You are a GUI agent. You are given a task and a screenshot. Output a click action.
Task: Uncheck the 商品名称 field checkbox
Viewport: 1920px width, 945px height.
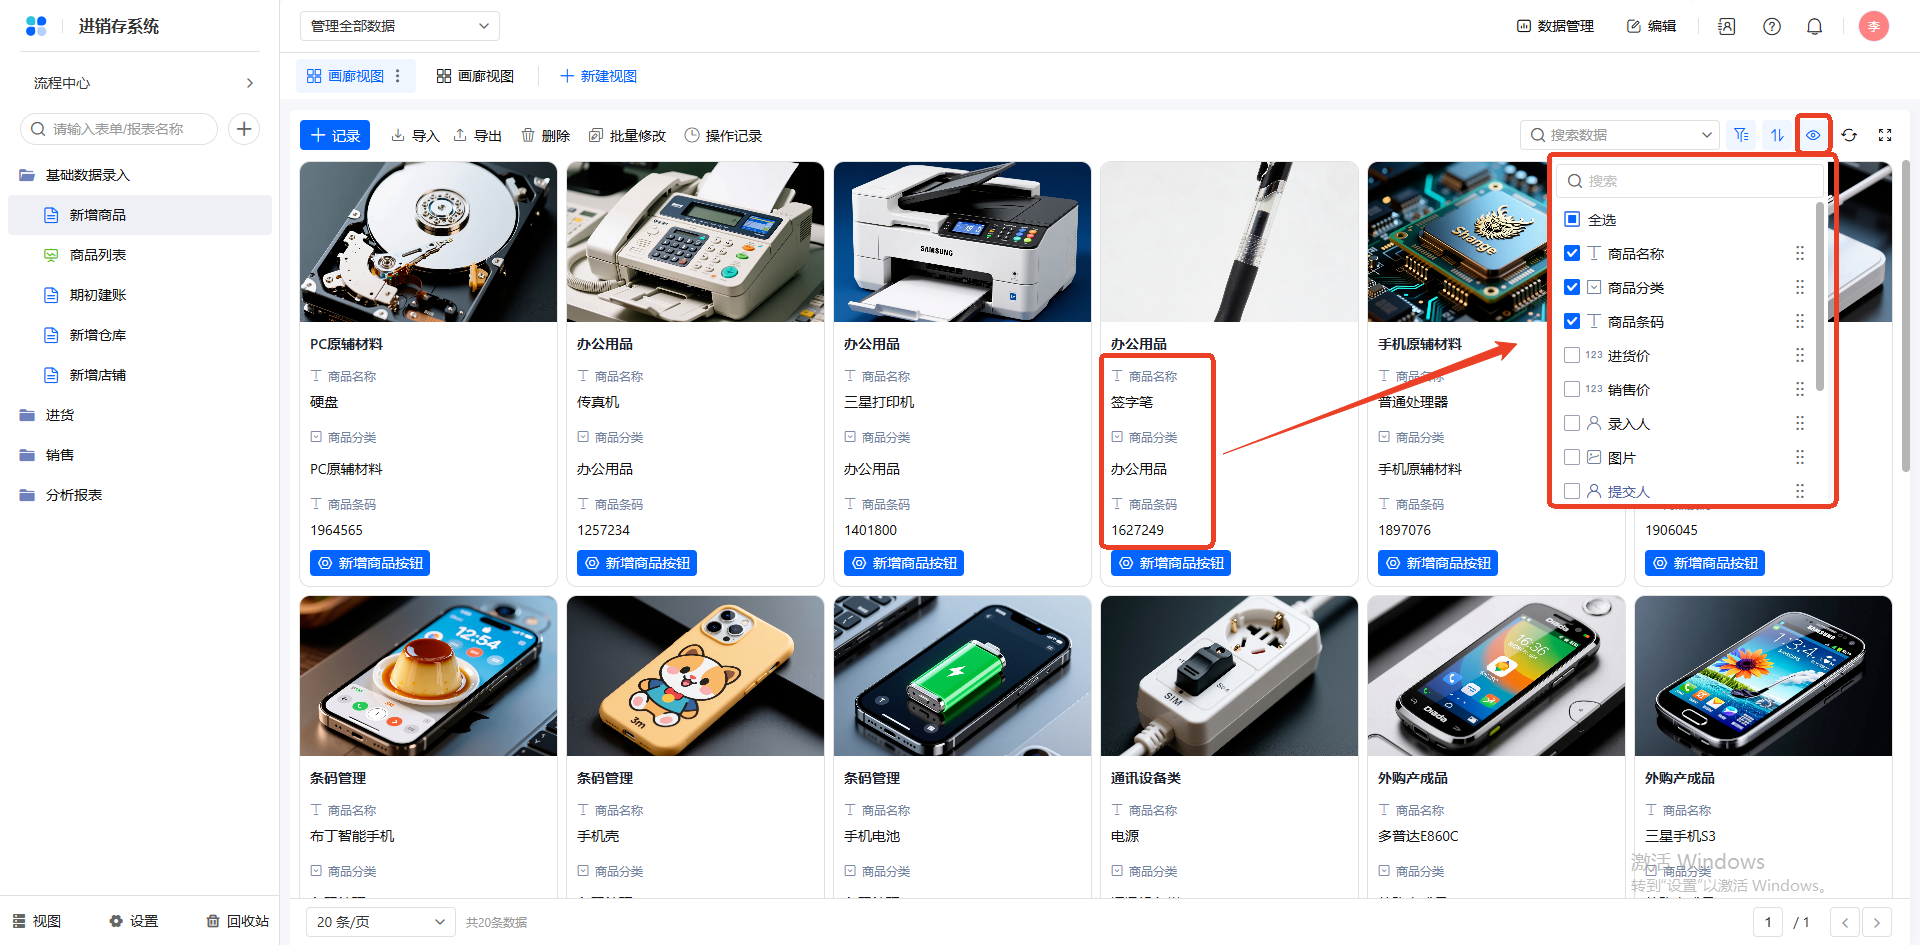point(1572,254)
